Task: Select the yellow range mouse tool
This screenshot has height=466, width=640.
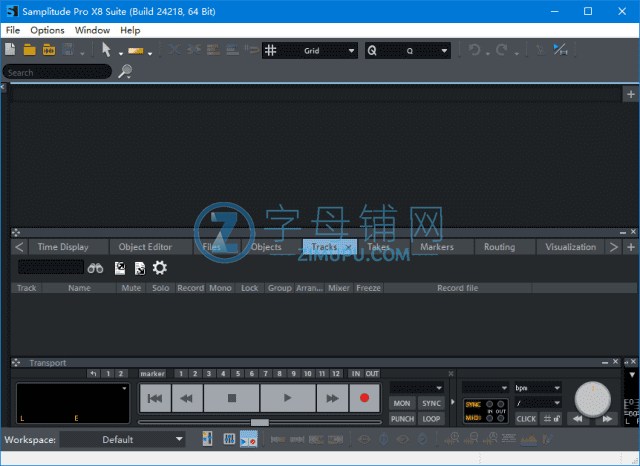Action: pyautogui.click(x=136, y=51)
